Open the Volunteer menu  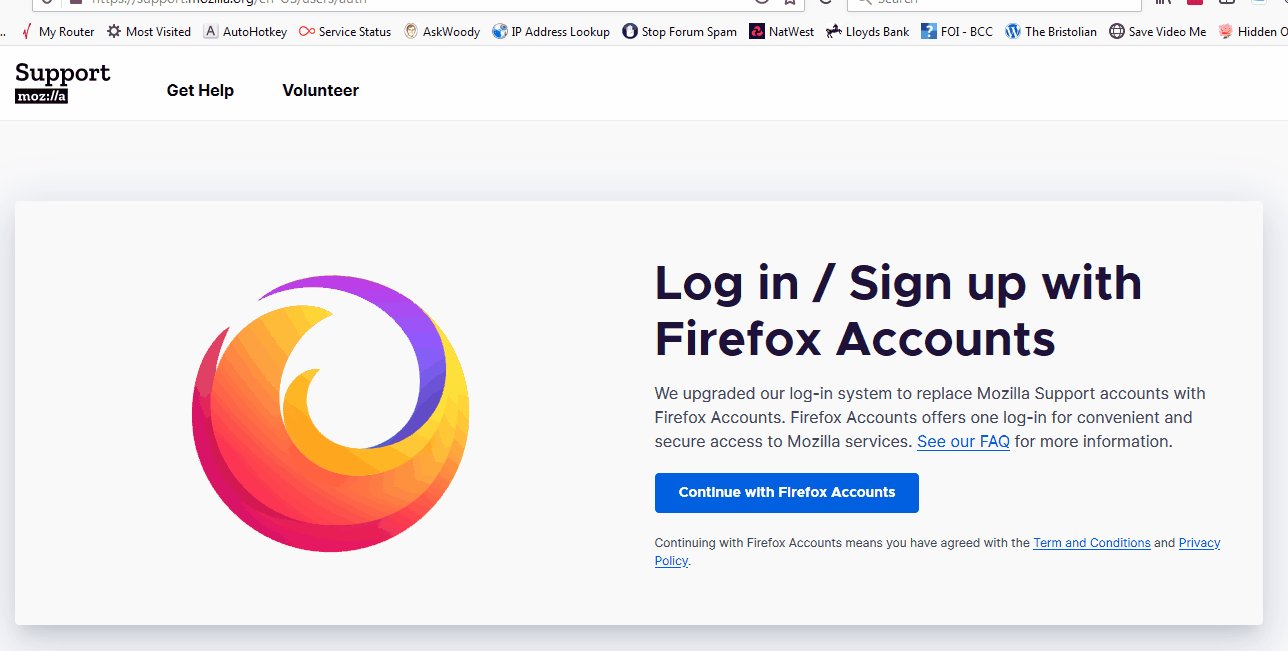coord(320,91)
